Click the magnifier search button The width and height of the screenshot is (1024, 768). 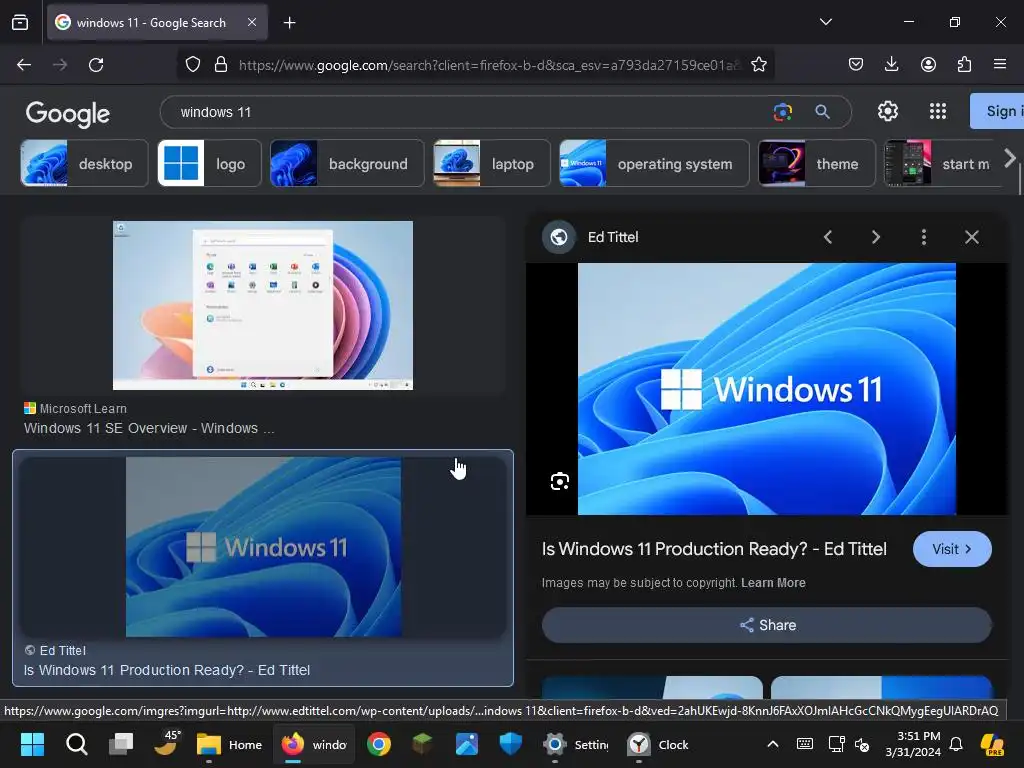click(822, 112)
